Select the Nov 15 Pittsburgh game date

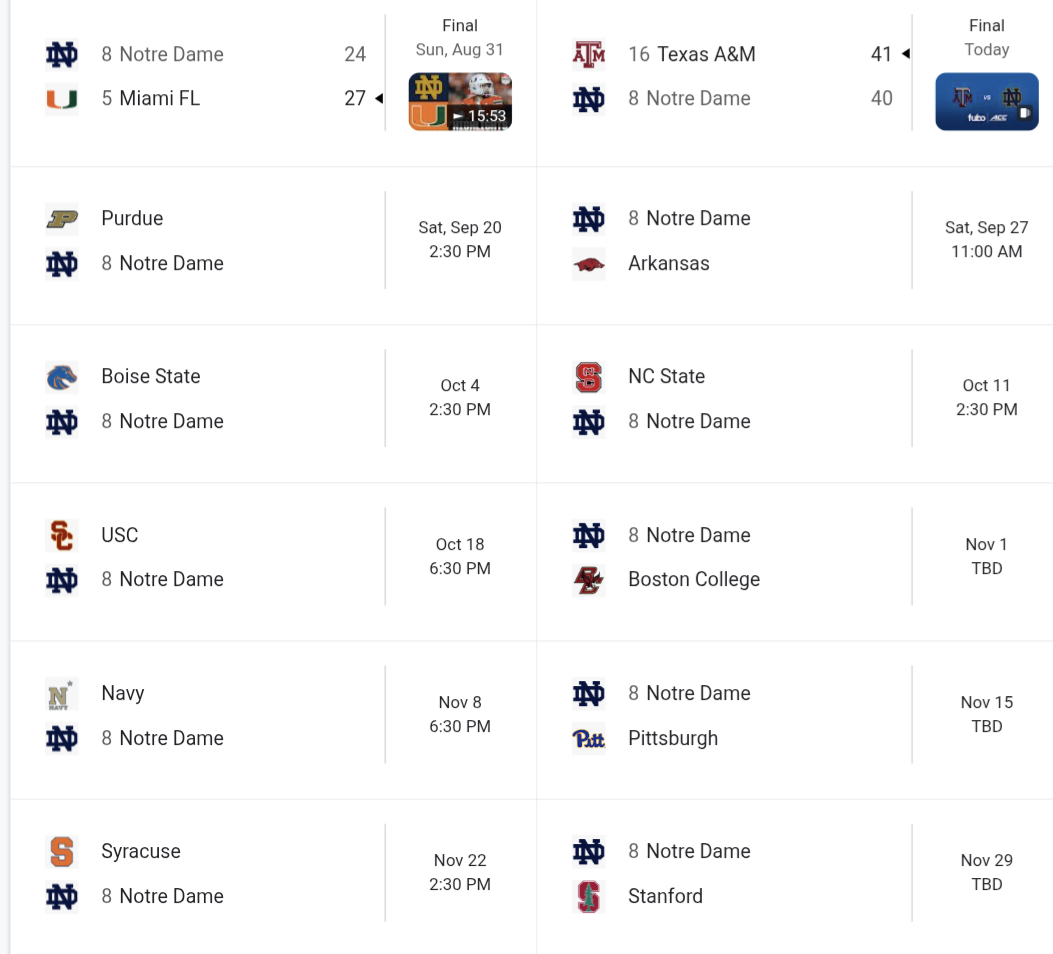tap(987, 702)
